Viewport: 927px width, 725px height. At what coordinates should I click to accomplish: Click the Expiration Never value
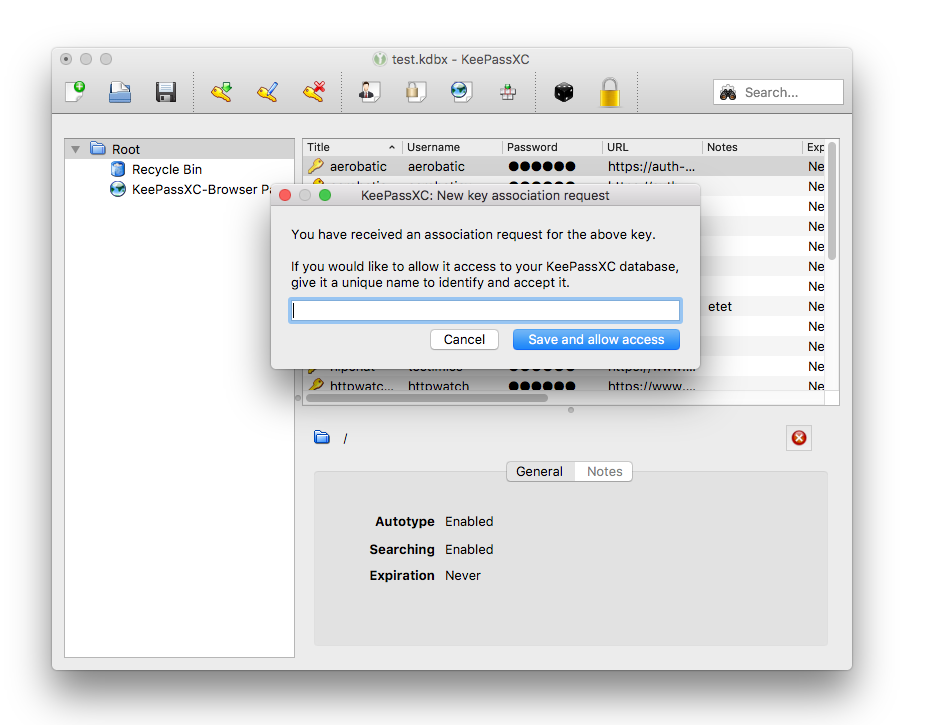pos(463,575)
